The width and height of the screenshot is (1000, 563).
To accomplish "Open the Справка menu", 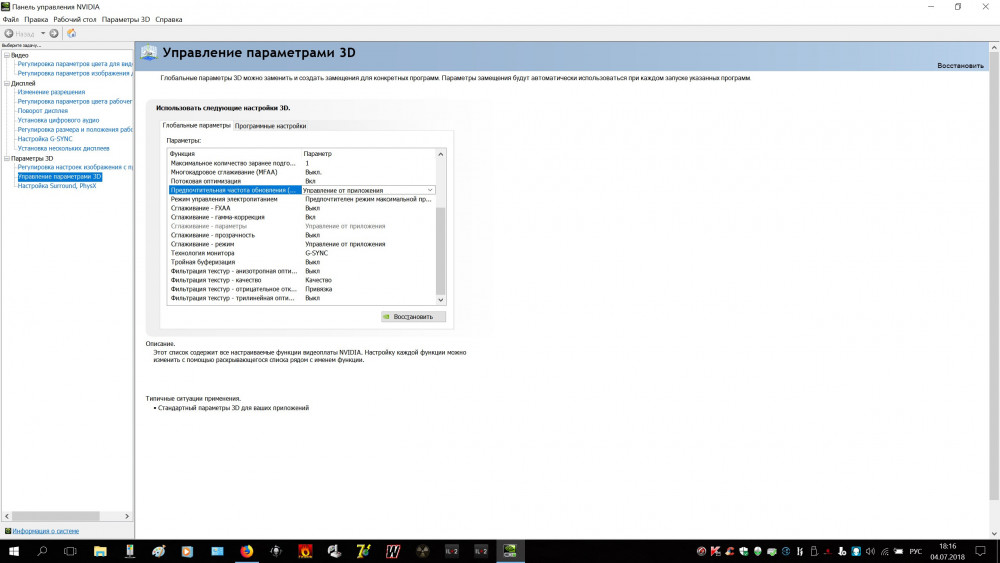I will click(x=169, y=19).
